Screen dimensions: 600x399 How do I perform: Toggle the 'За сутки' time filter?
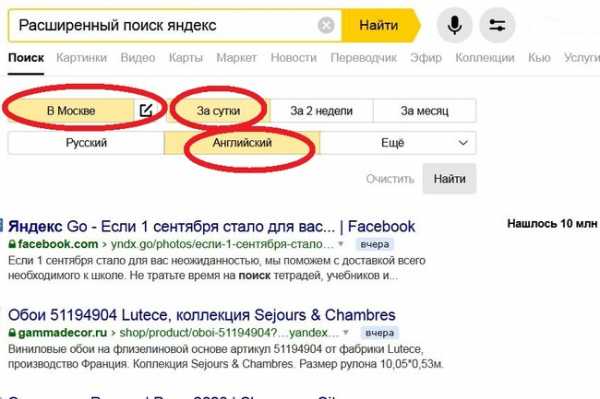pos(218,111)
